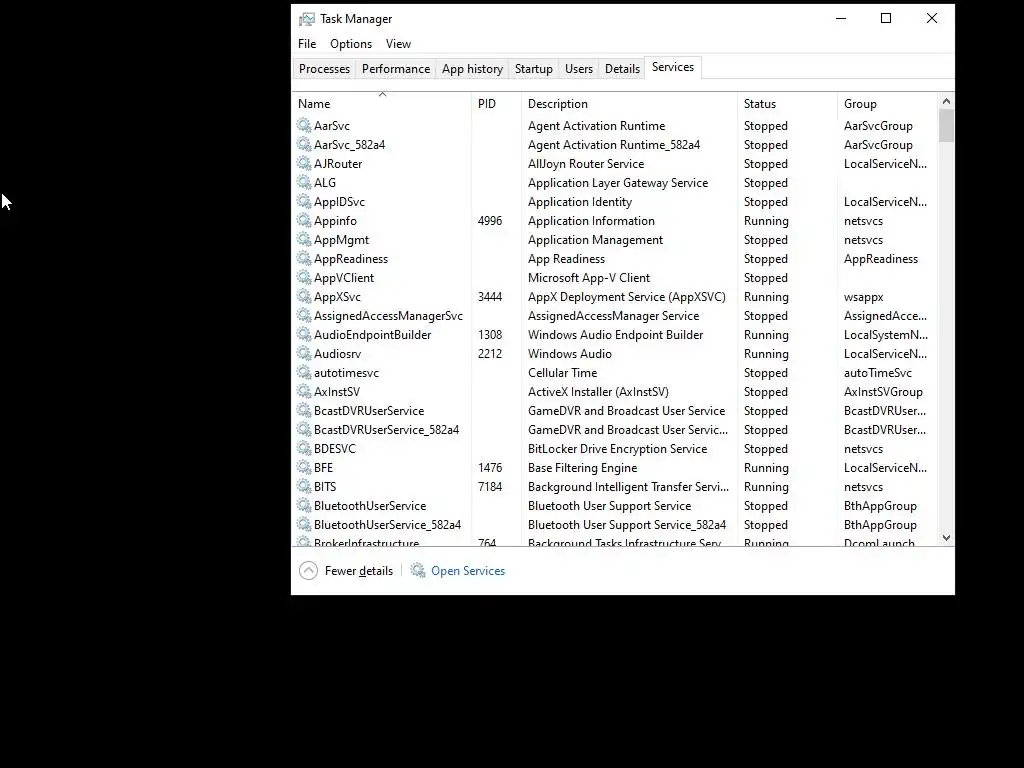Click the vertical scrollbar thumb
Screen dimensions: 1024x768
(x=946, y=125)
